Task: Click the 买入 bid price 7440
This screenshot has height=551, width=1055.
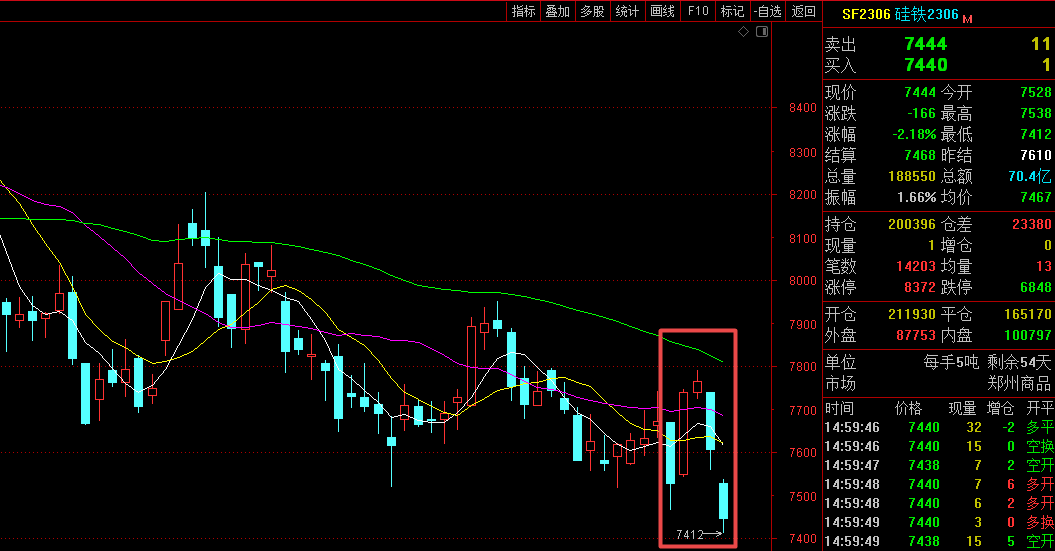Action: [925, 65]
